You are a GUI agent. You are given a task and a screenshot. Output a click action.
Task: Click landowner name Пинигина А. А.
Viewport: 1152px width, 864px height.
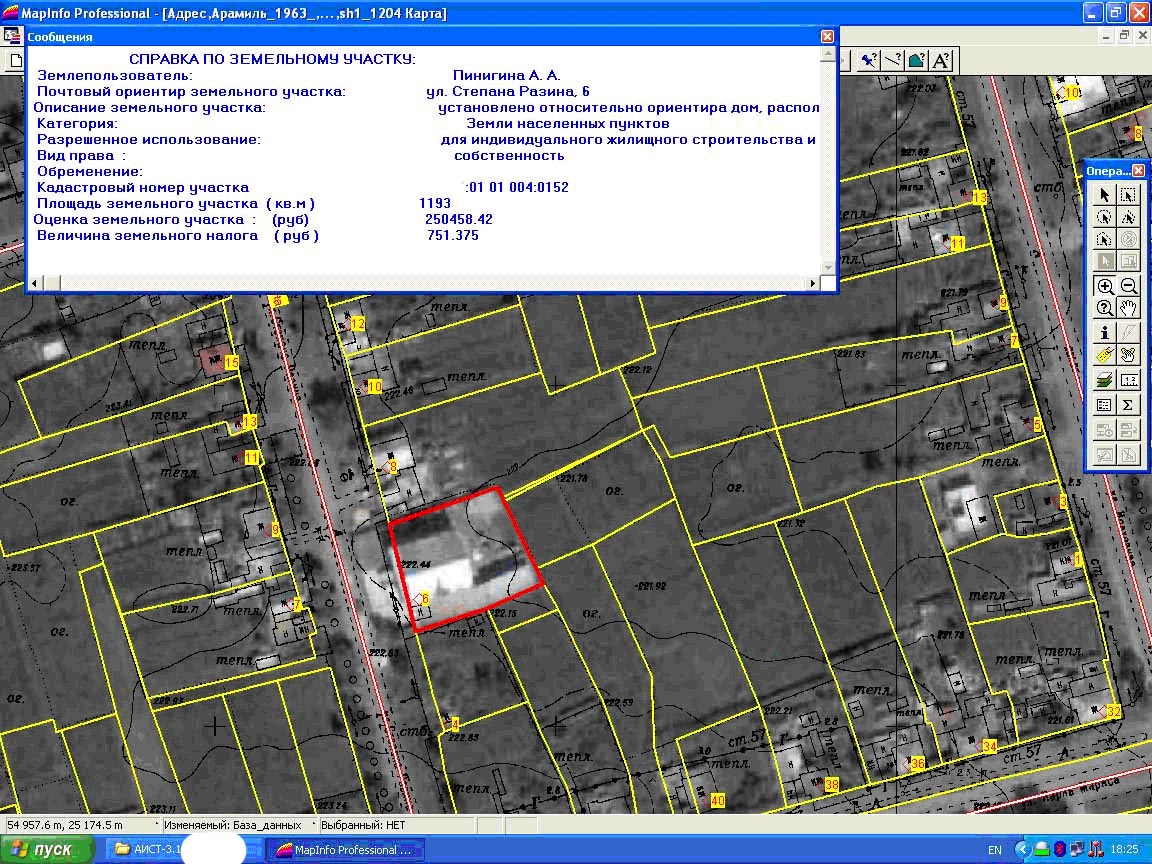507,76
